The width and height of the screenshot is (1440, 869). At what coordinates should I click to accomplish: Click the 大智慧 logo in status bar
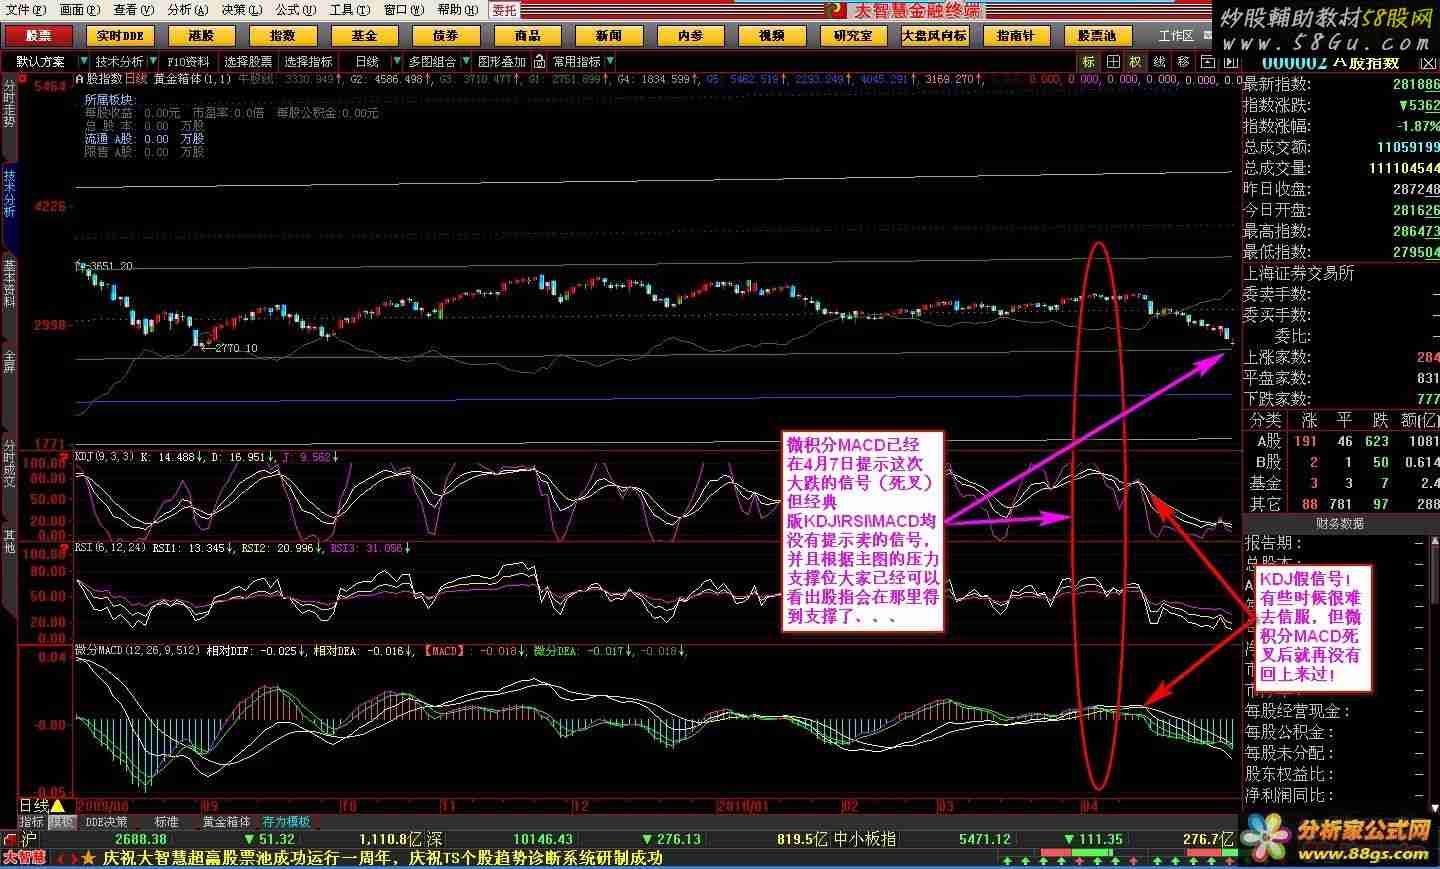click(24, 858)
